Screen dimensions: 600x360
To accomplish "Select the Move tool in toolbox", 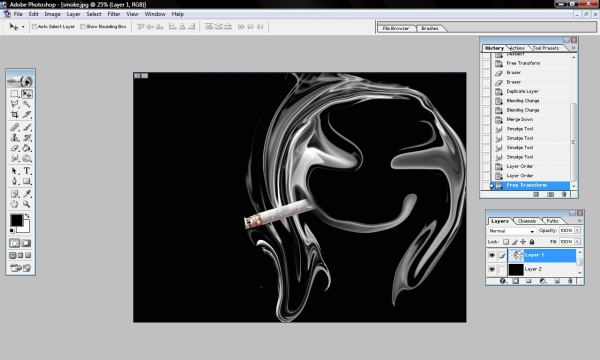I will coord(27,94).
